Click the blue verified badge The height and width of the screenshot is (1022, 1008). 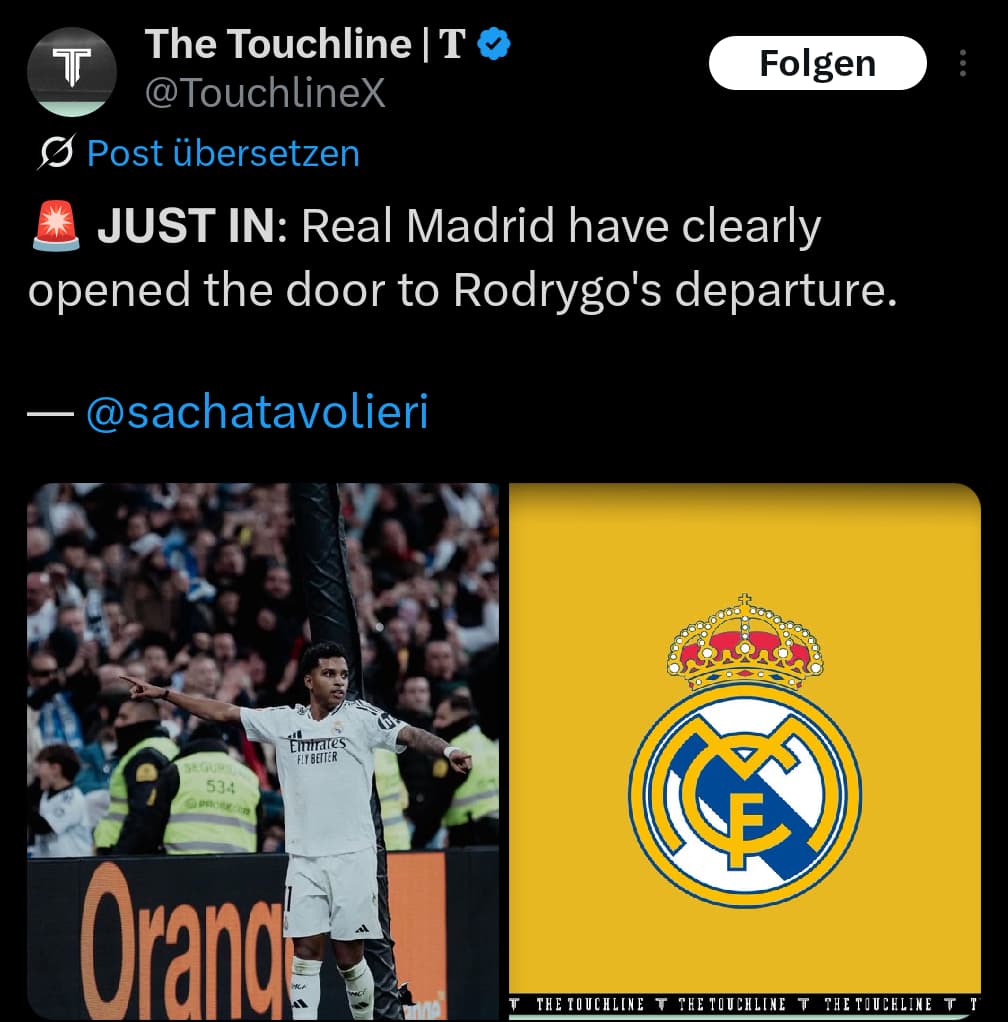(x=494, y=44)
